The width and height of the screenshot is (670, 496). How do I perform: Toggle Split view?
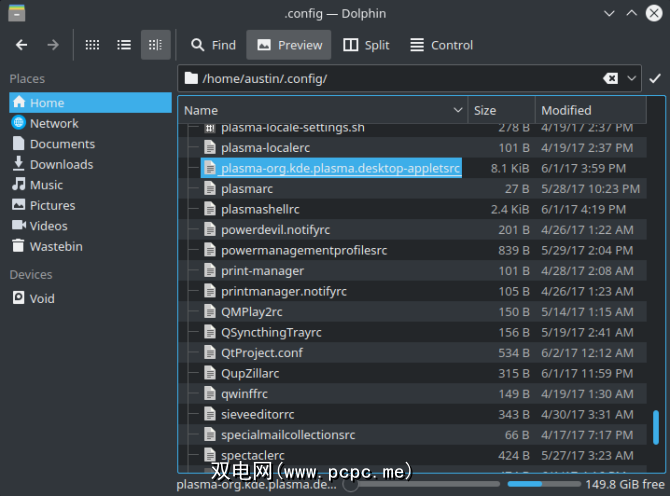click(x=366, y=45)
